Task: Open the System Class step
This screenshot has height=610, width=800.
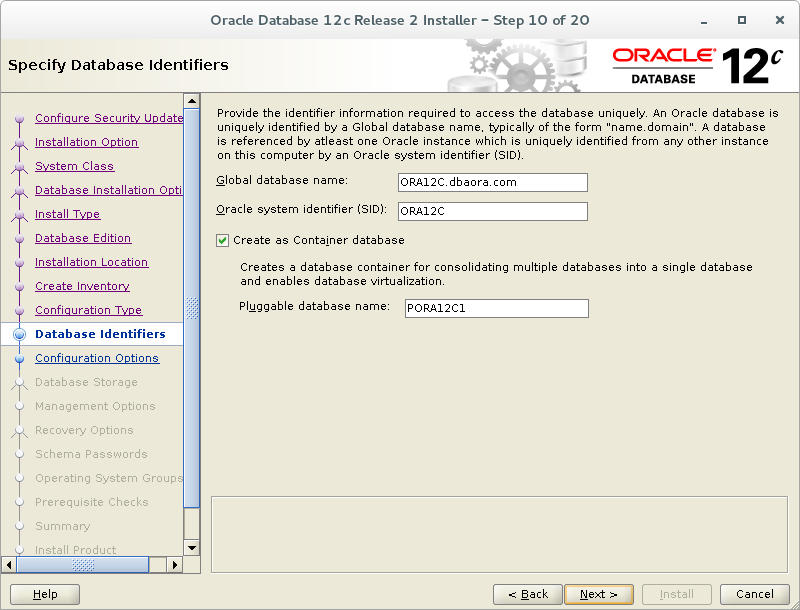Action: (74, 166)
